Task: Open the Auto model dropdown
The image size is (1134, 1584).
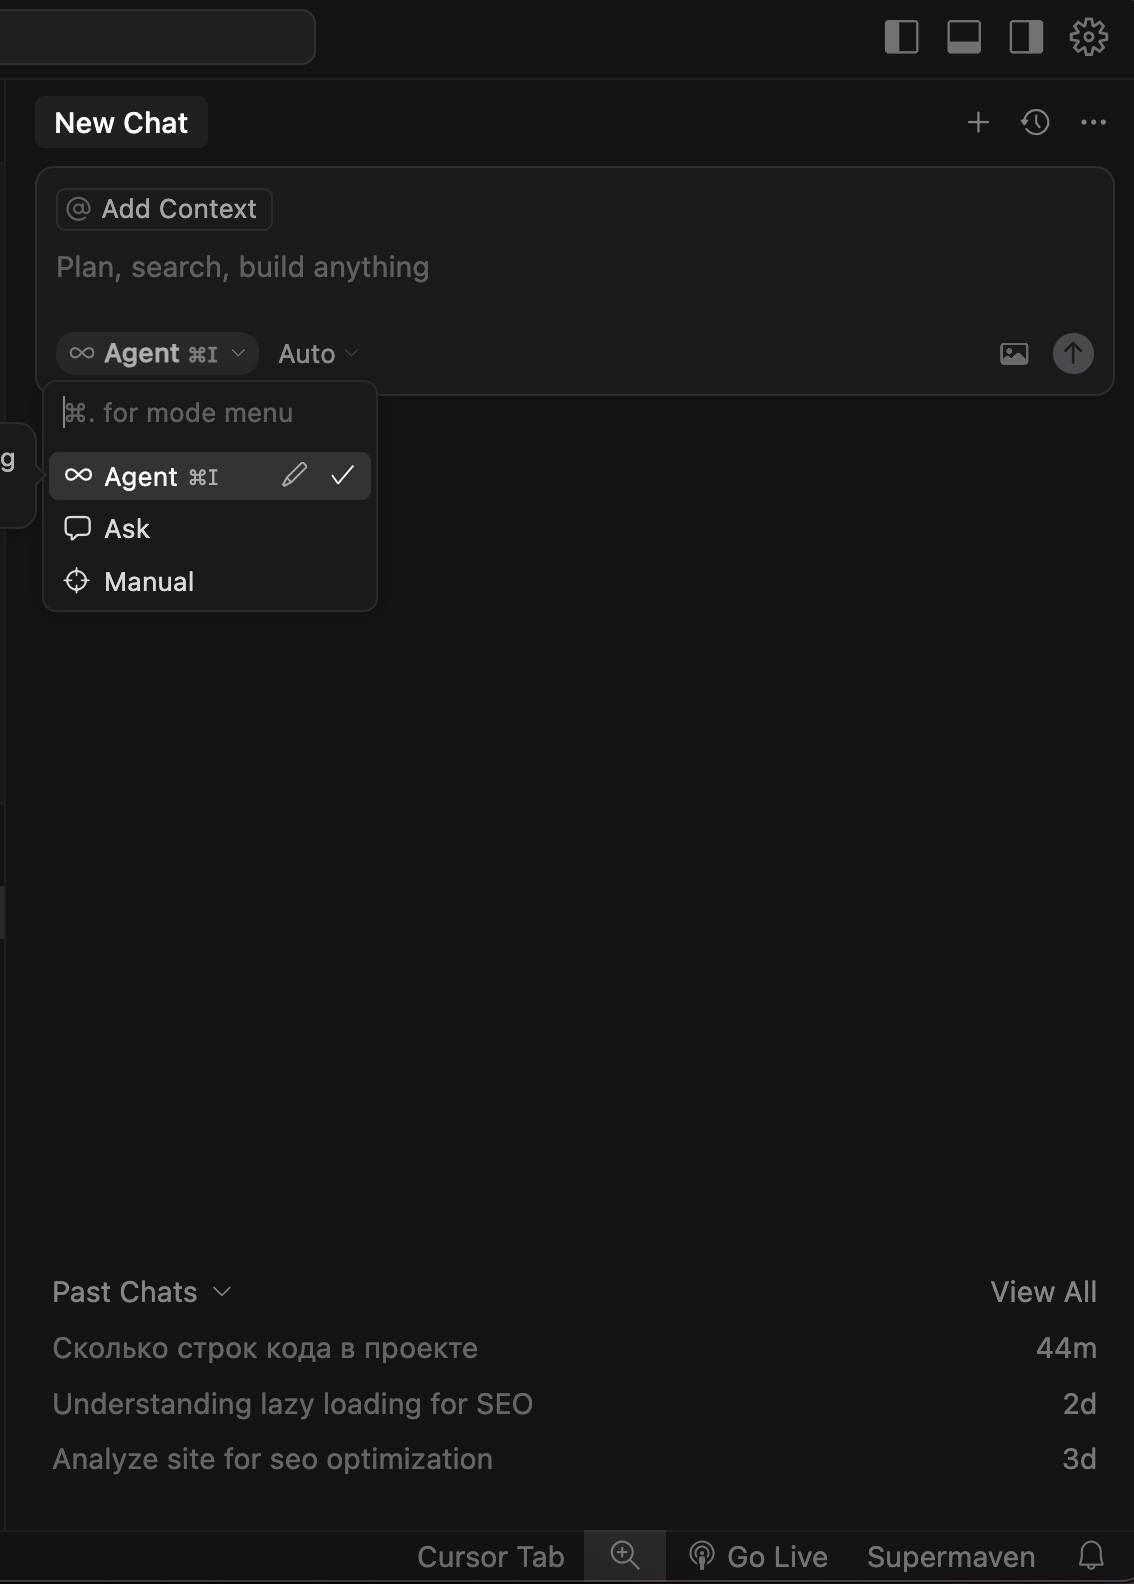Action: [318, 354]
